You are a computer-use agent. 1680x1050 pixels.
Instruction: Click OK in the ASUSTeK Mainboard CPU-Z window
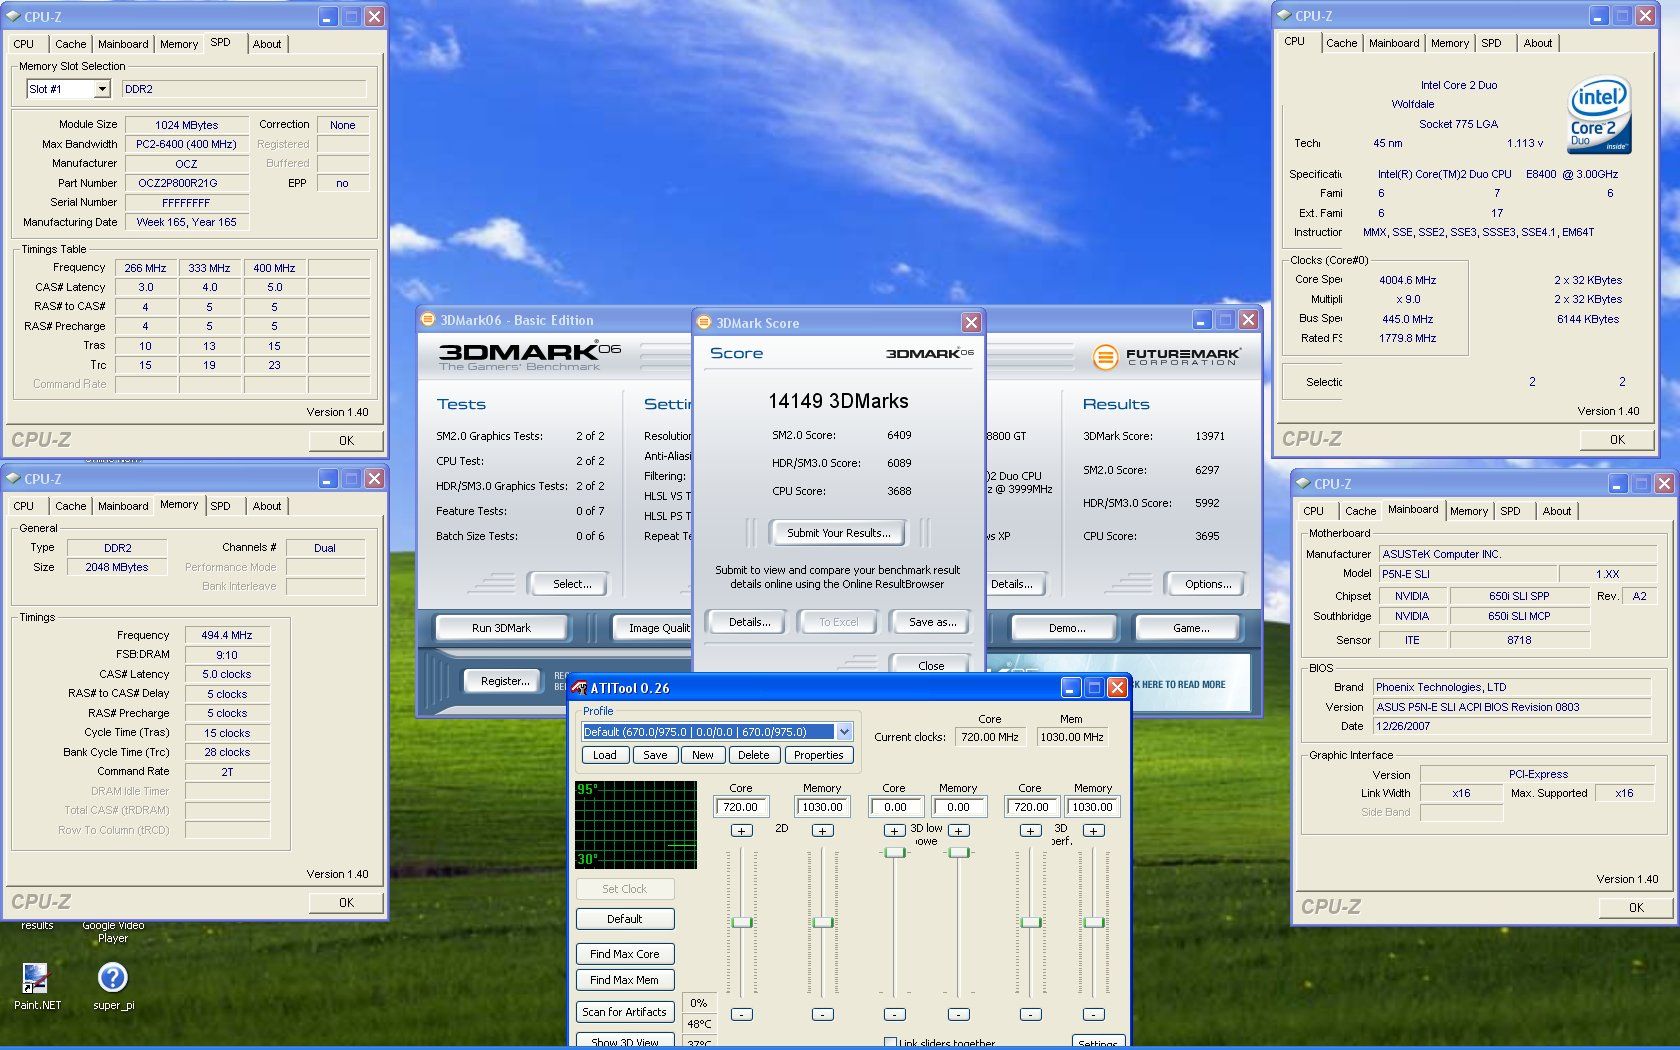(x=1636, y=907)
